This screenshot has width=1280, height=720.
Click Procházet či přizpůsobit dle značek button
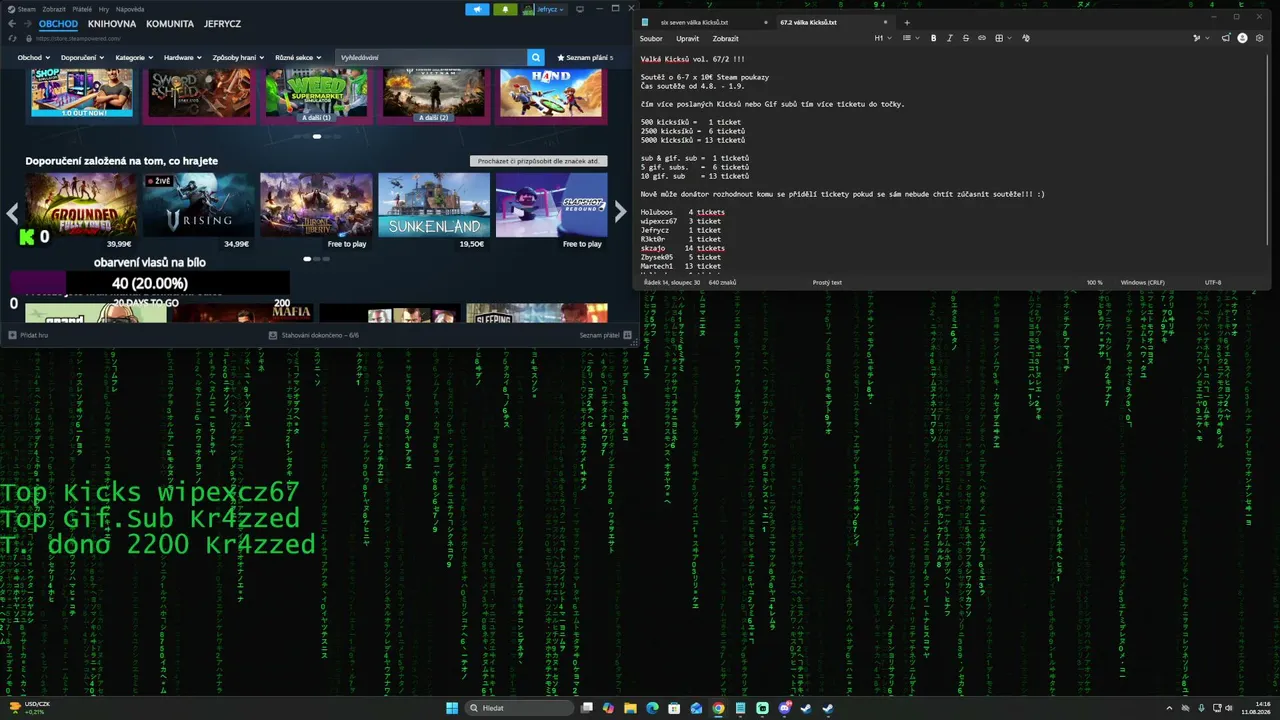tap(538, 161)
